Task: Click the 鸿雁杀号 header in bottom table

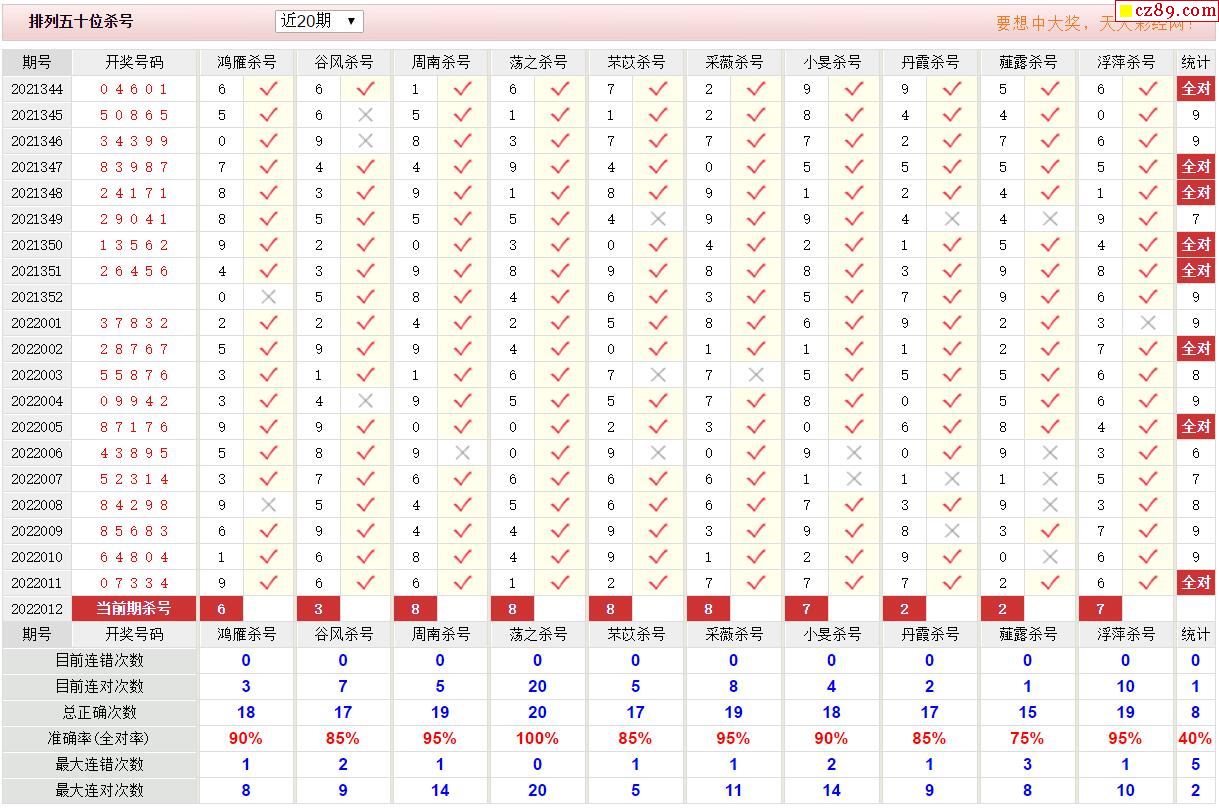Action: coord(247,634)
